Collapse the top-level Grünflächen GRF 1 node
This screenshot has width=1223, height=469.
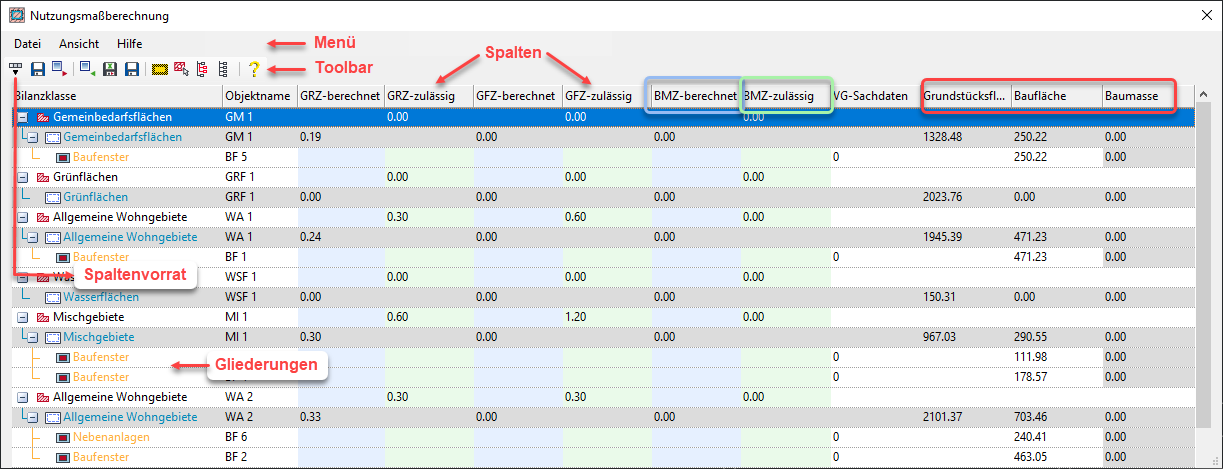pos(23,177)
